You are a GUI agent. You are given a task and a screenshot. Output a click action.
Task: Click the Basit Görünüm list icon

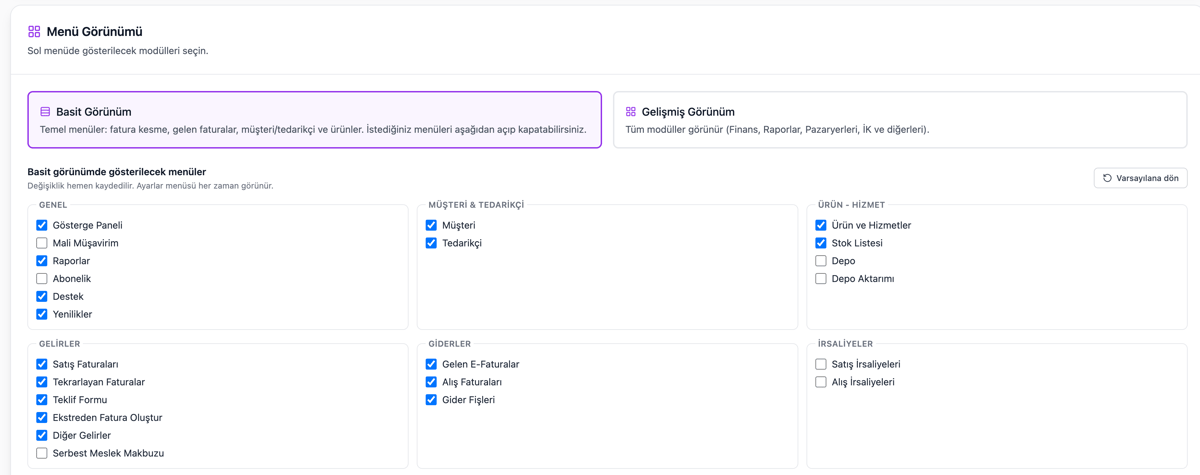(45, 112)
